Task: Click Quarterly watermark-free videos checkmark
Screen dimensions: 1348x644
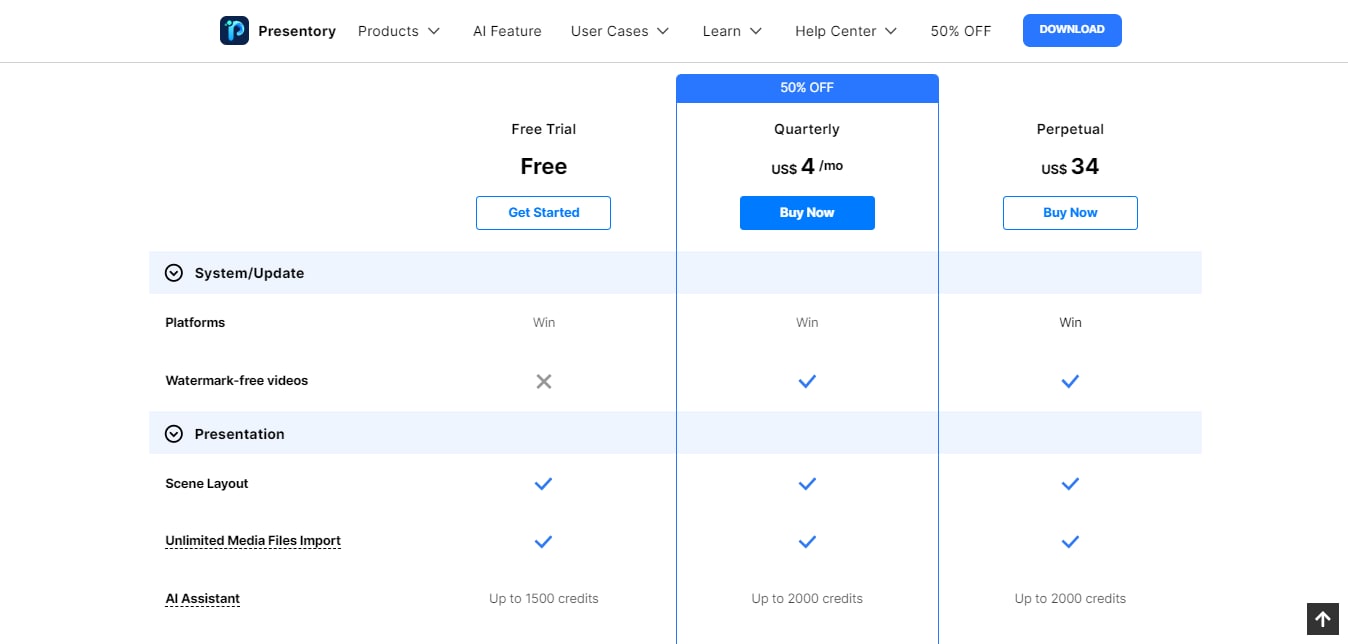Action: 807,381
